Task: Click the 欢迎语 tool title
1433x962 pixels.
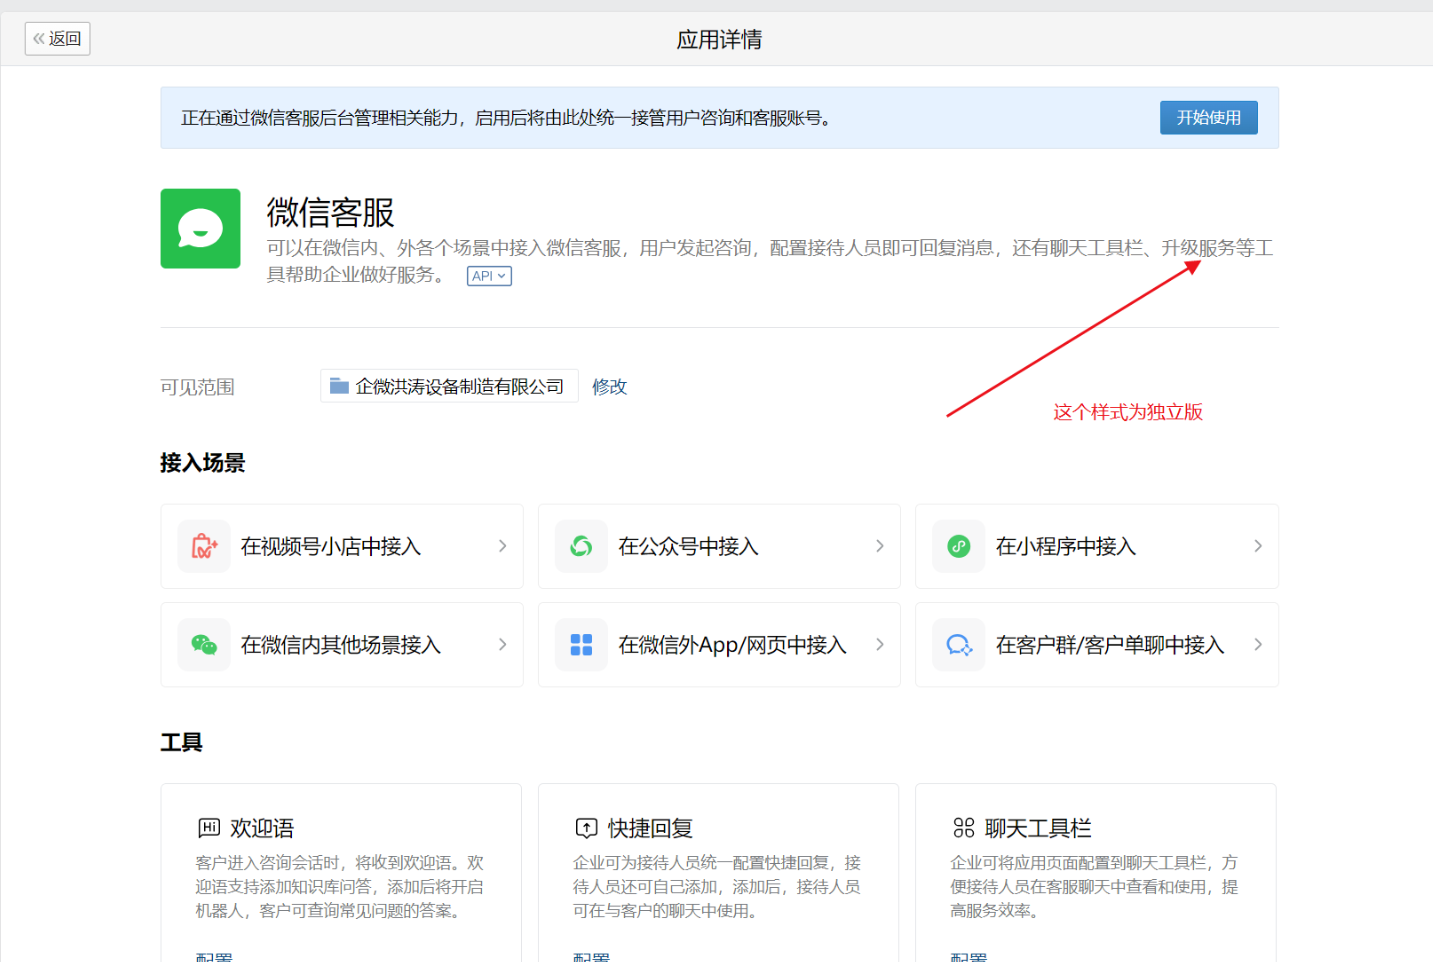Action: (x=262, y=828)
